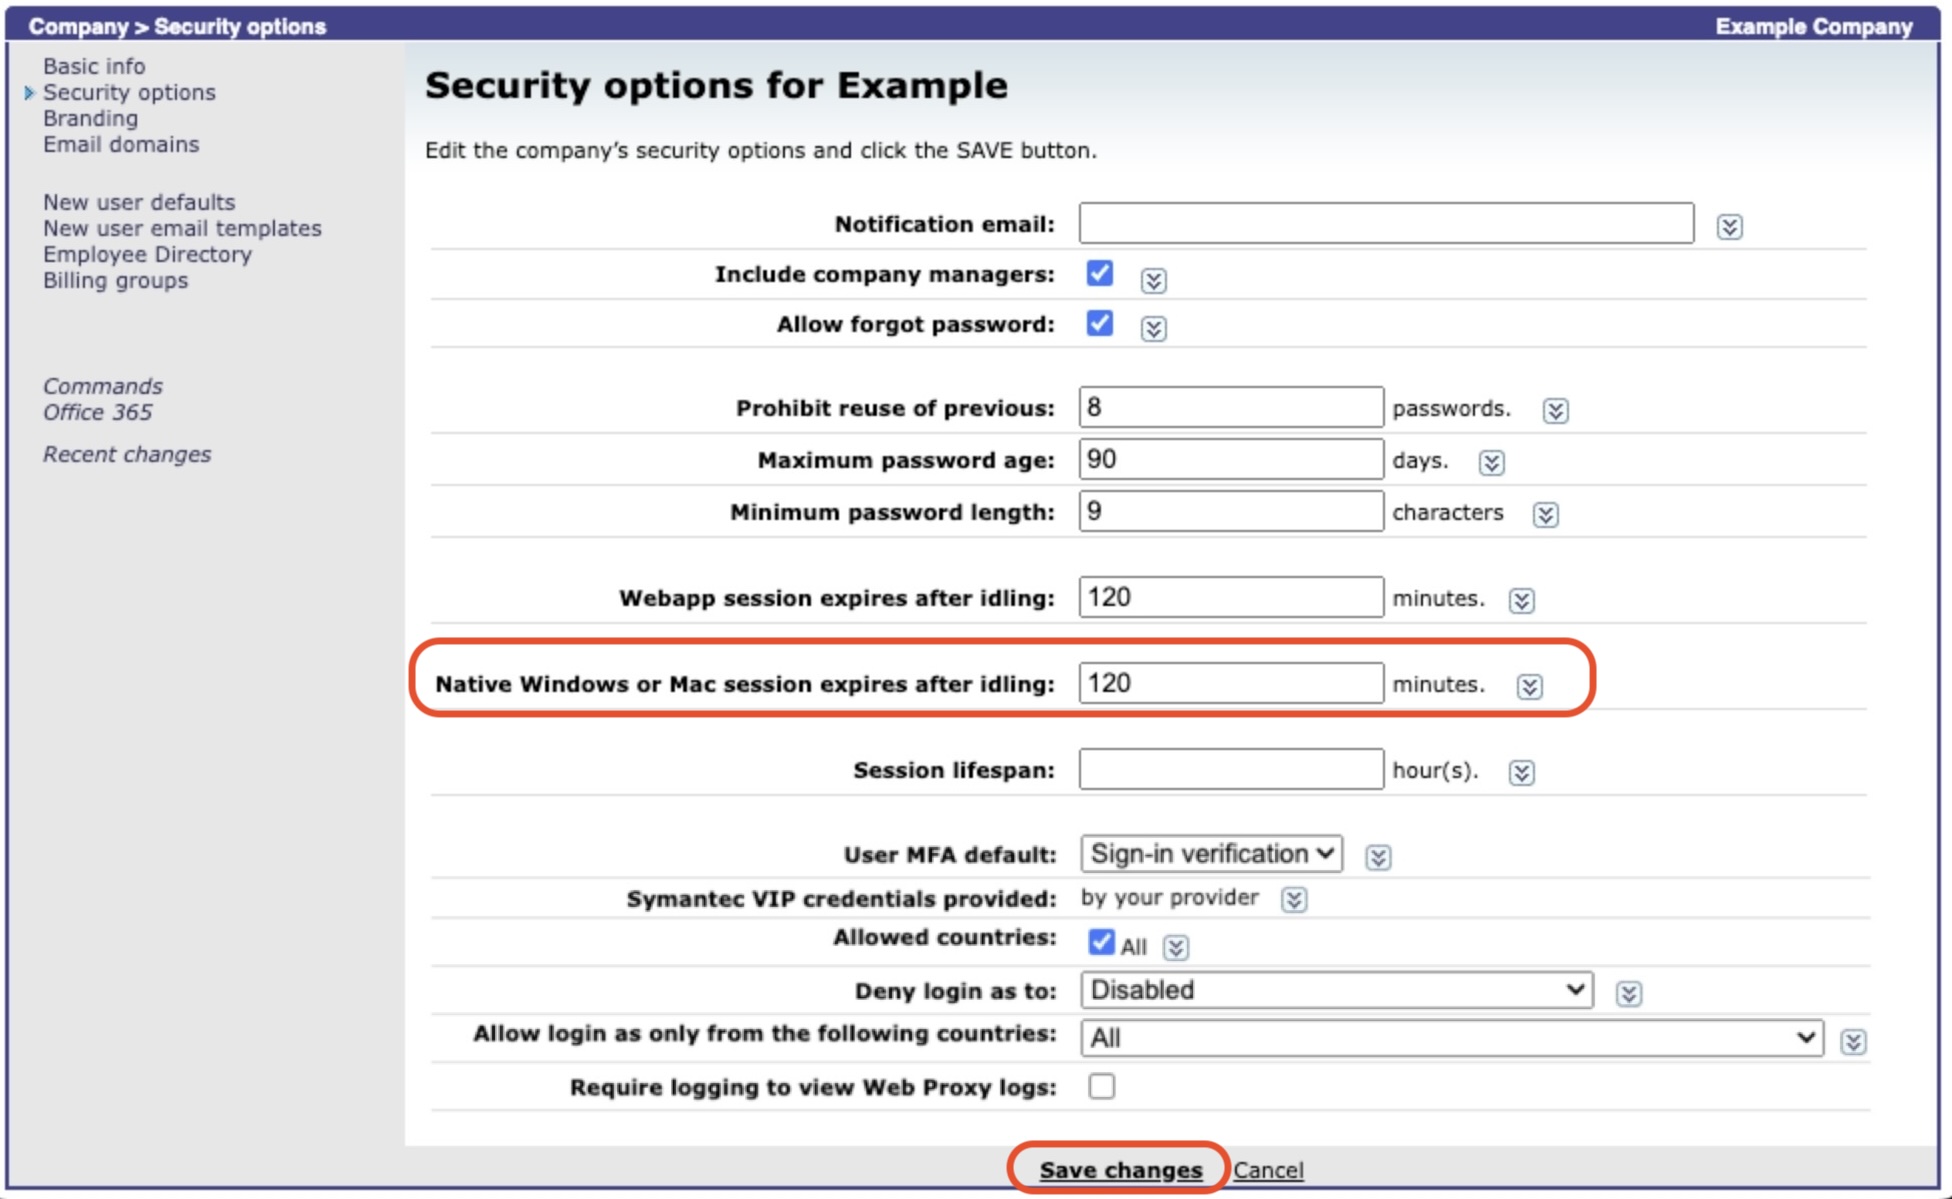Open Commands link in sidebar
The width and height of the screenshot is (1952, 1199).
102,386
